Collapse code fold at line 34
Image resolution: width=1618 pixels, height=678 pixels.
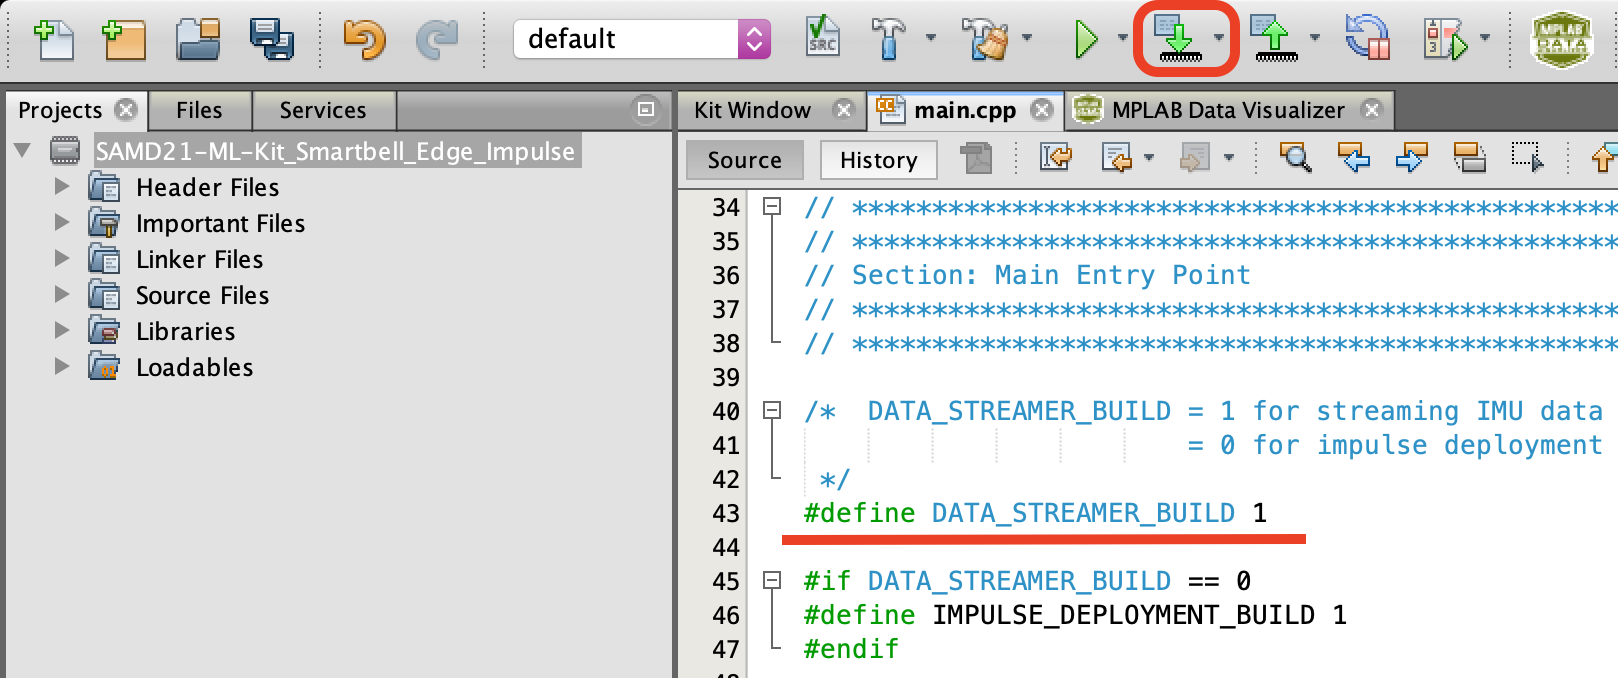(x=771, y=207)
